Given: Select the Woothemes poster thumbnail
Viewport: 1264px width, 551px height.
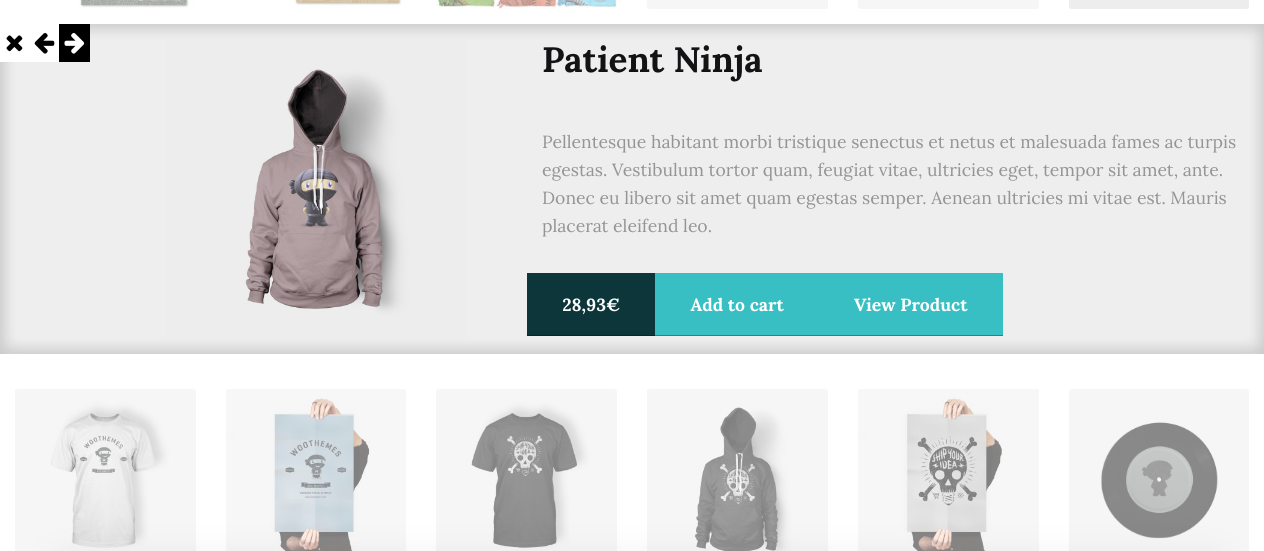Looking at the screenshot, I should click(x=316, y=470).
